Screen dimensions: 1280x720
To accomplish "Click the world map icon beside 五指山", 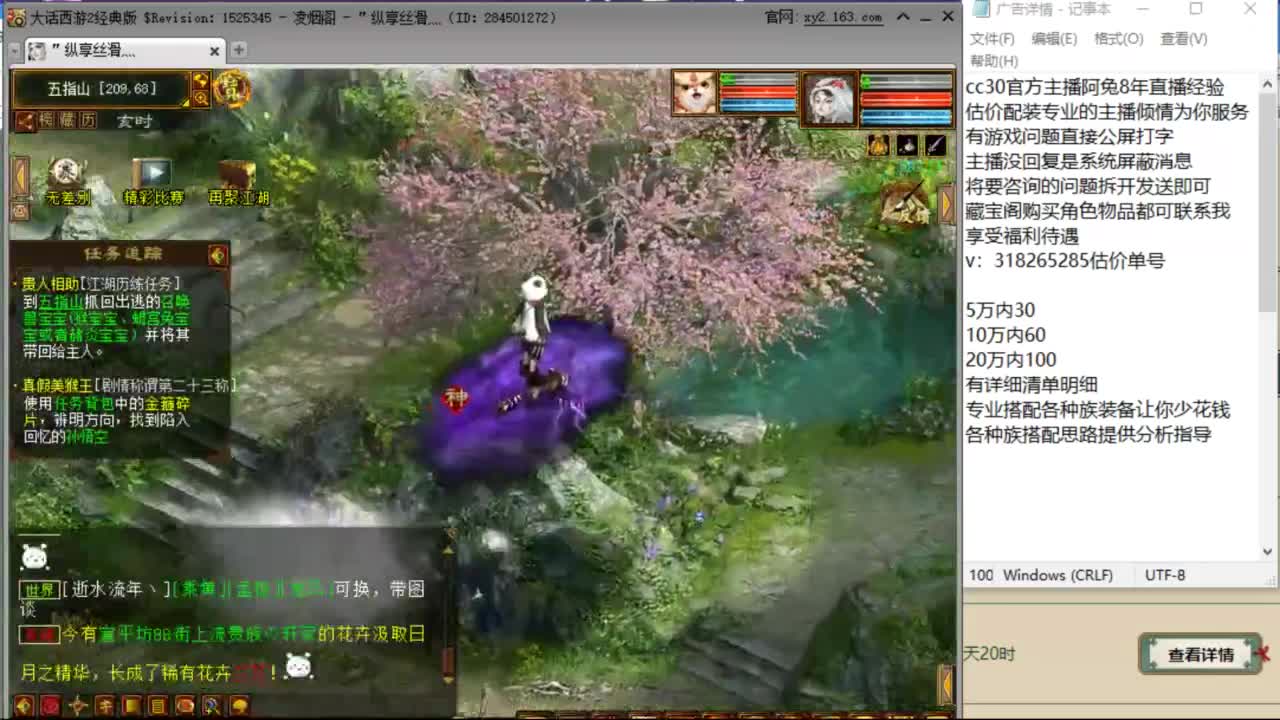I will pos(201,81).
